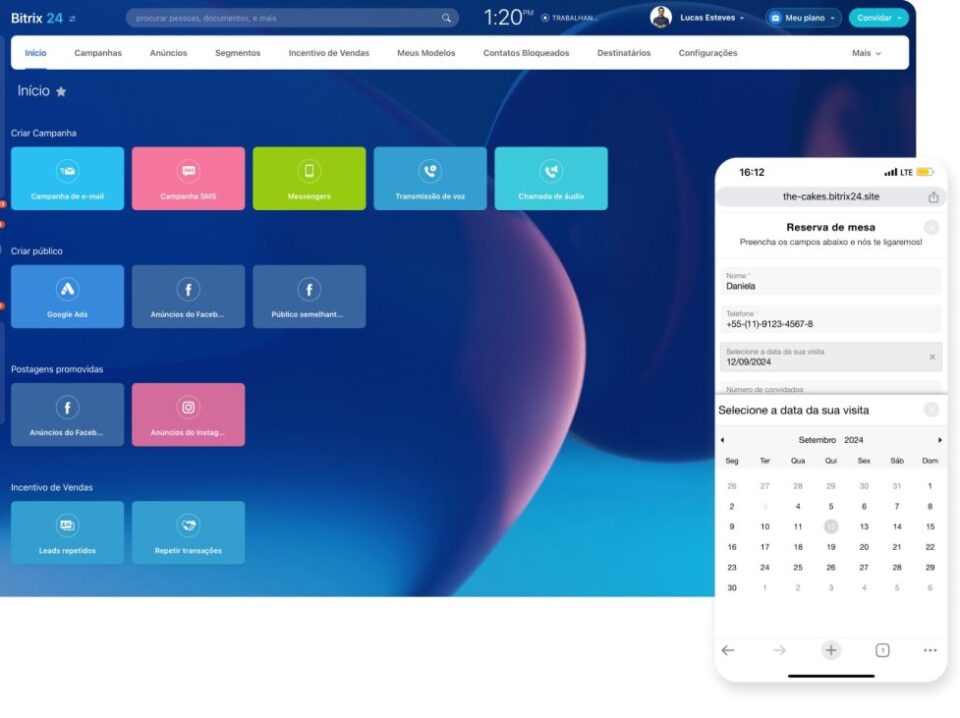
Task: Go to the Segmentos tab
Action: 238,53
